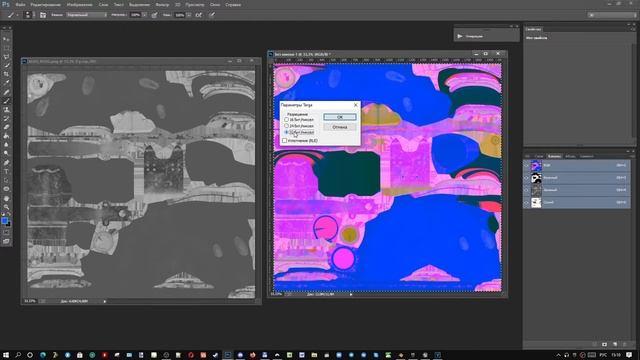Create new channel at Channels panel bottom

615,344
